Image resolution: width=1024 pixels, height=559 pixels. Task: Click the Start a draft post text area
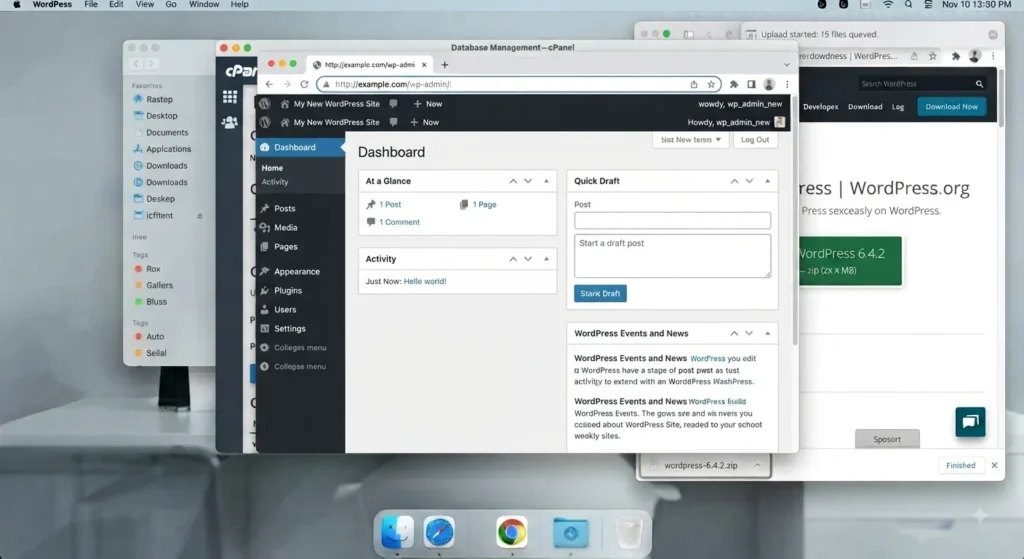click(x=672, y=256)
